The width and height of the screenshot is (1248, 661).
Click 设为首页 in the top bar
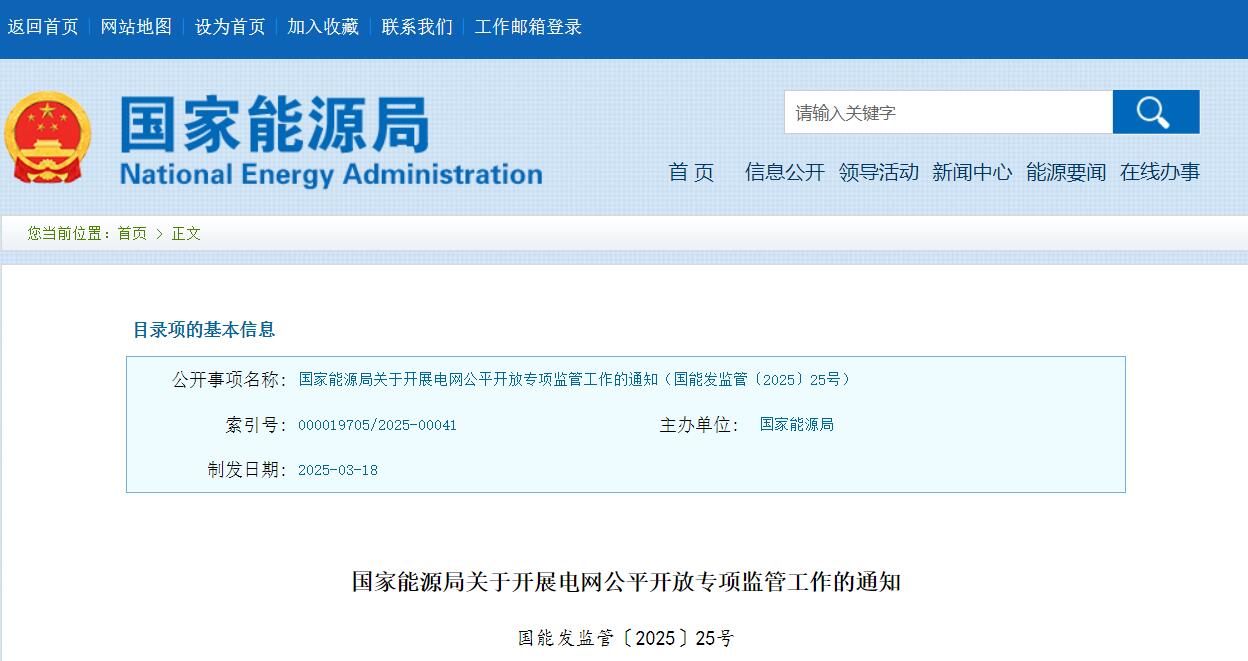click(230, 27)
